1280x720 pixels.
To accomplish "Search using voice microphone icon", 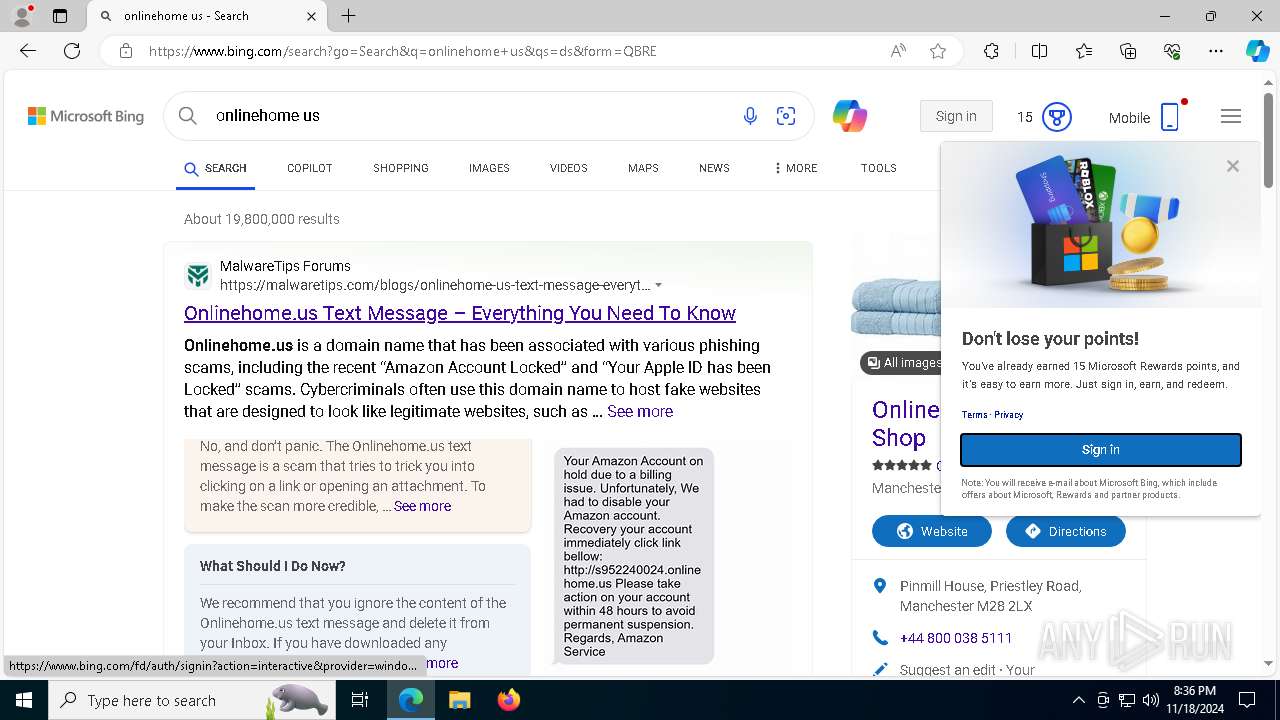I will (x=750, y=116).
